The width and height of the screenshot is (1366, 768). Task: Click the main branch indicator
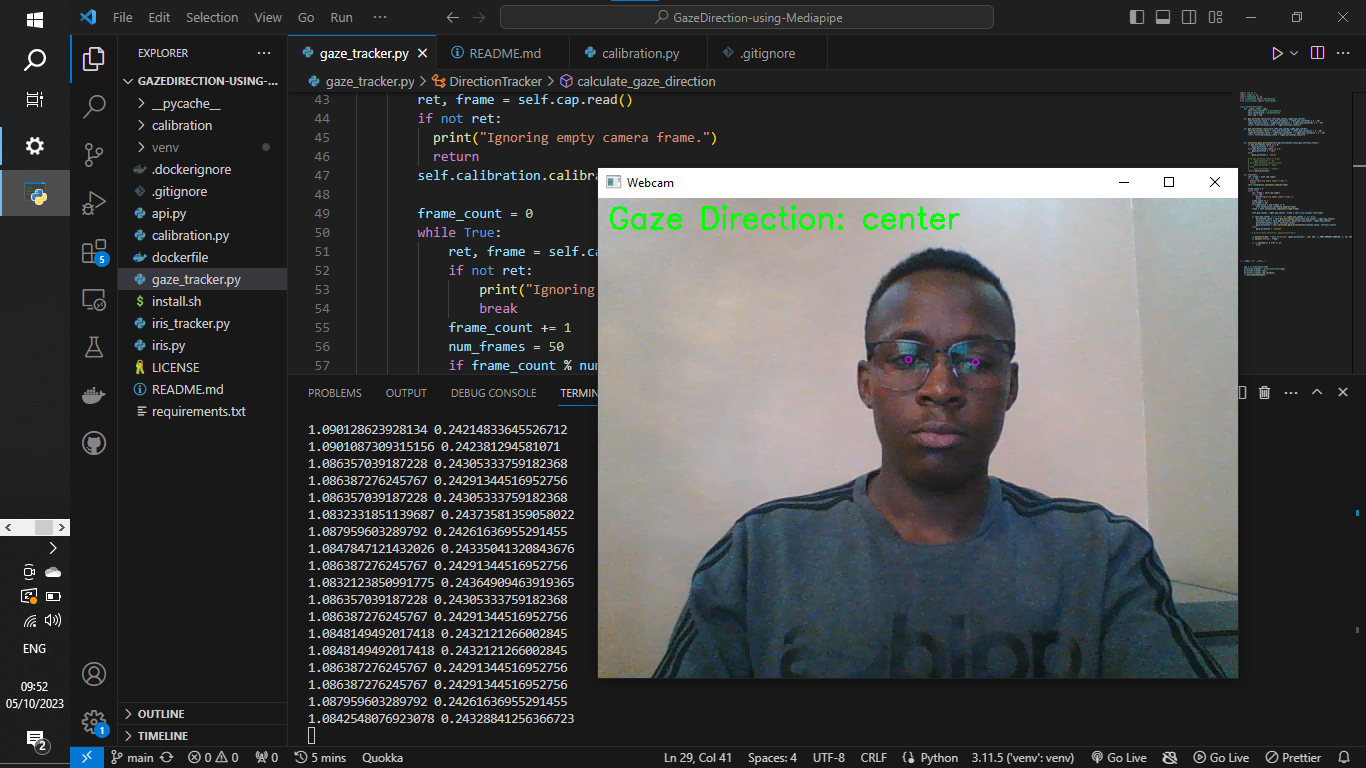click(135, 757)
